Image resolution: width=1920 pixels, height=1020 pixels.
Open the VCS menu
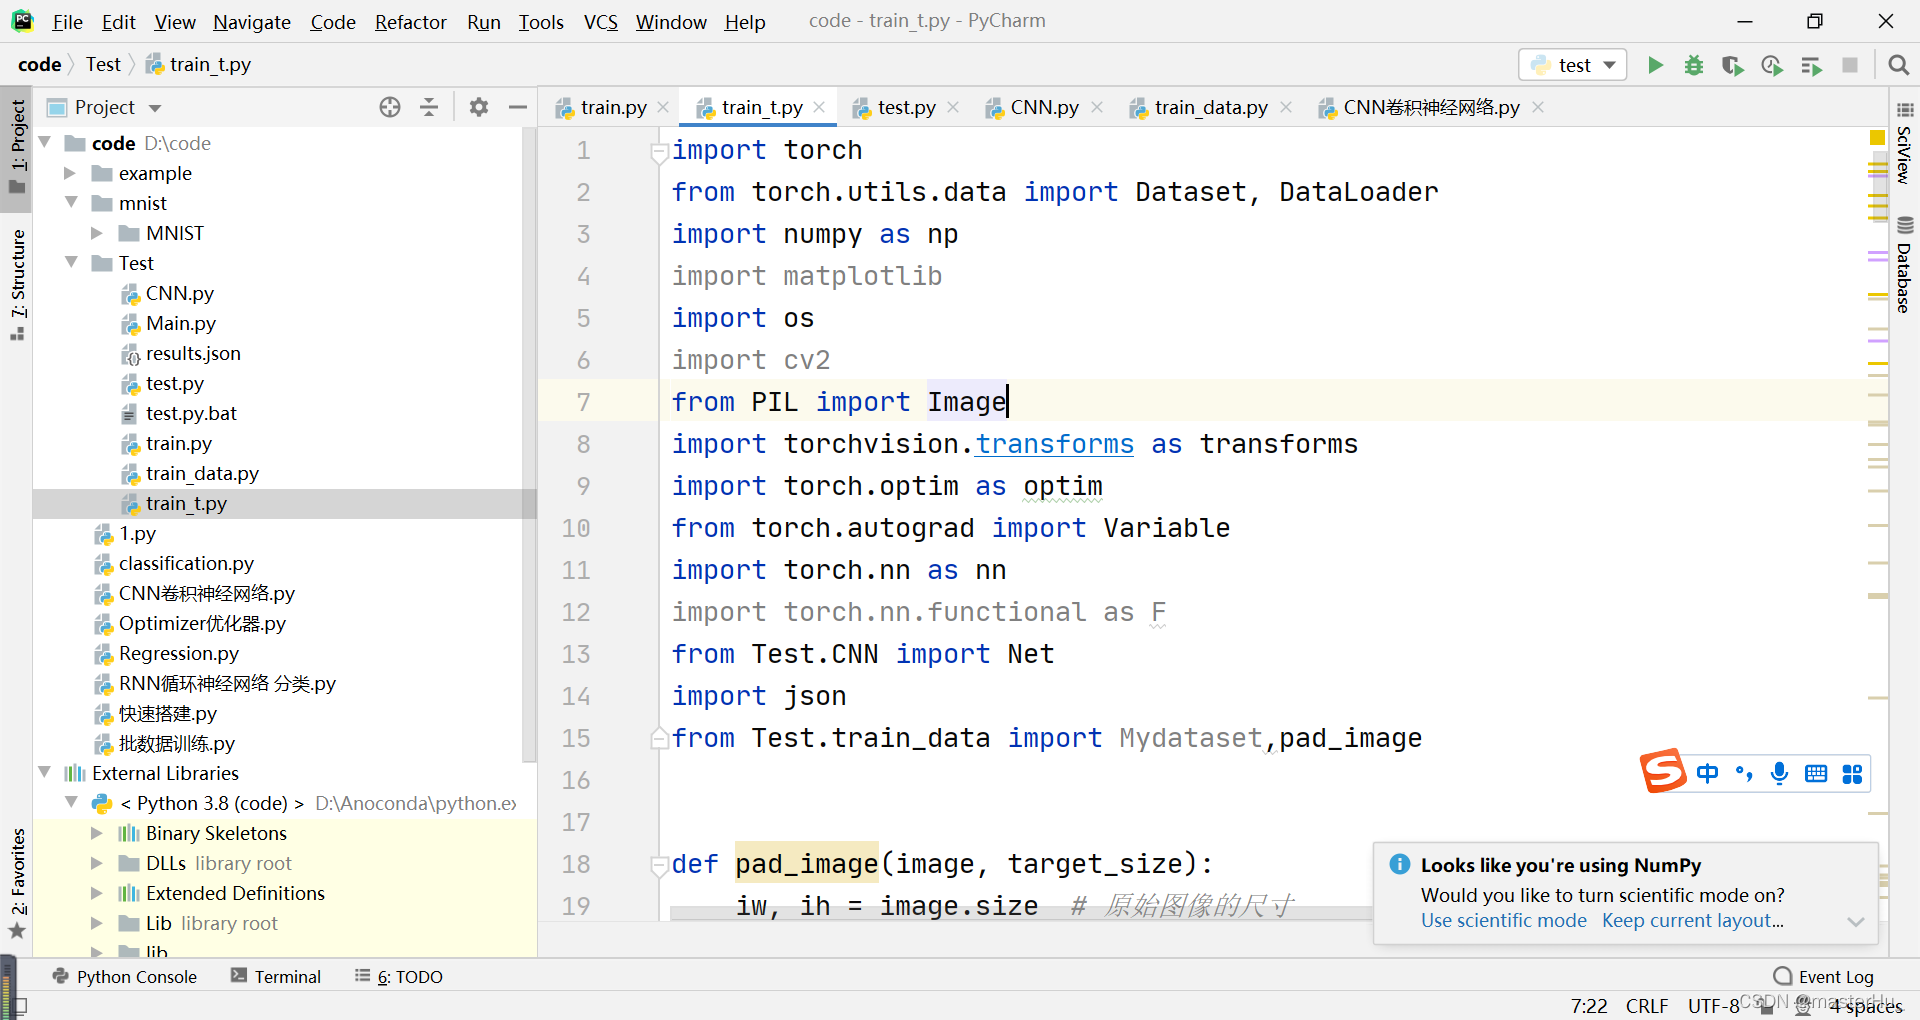601,21
